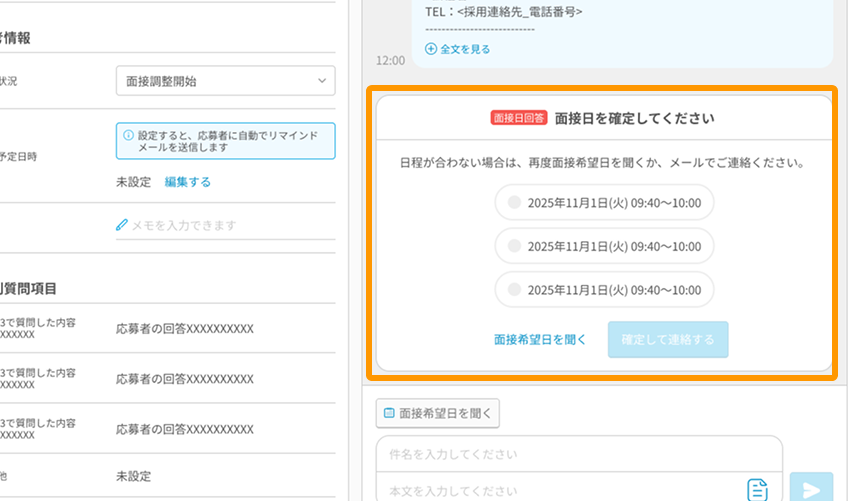848x502 pixels.
Task: Click the paper-plane send button
Action: coord(811,488)
